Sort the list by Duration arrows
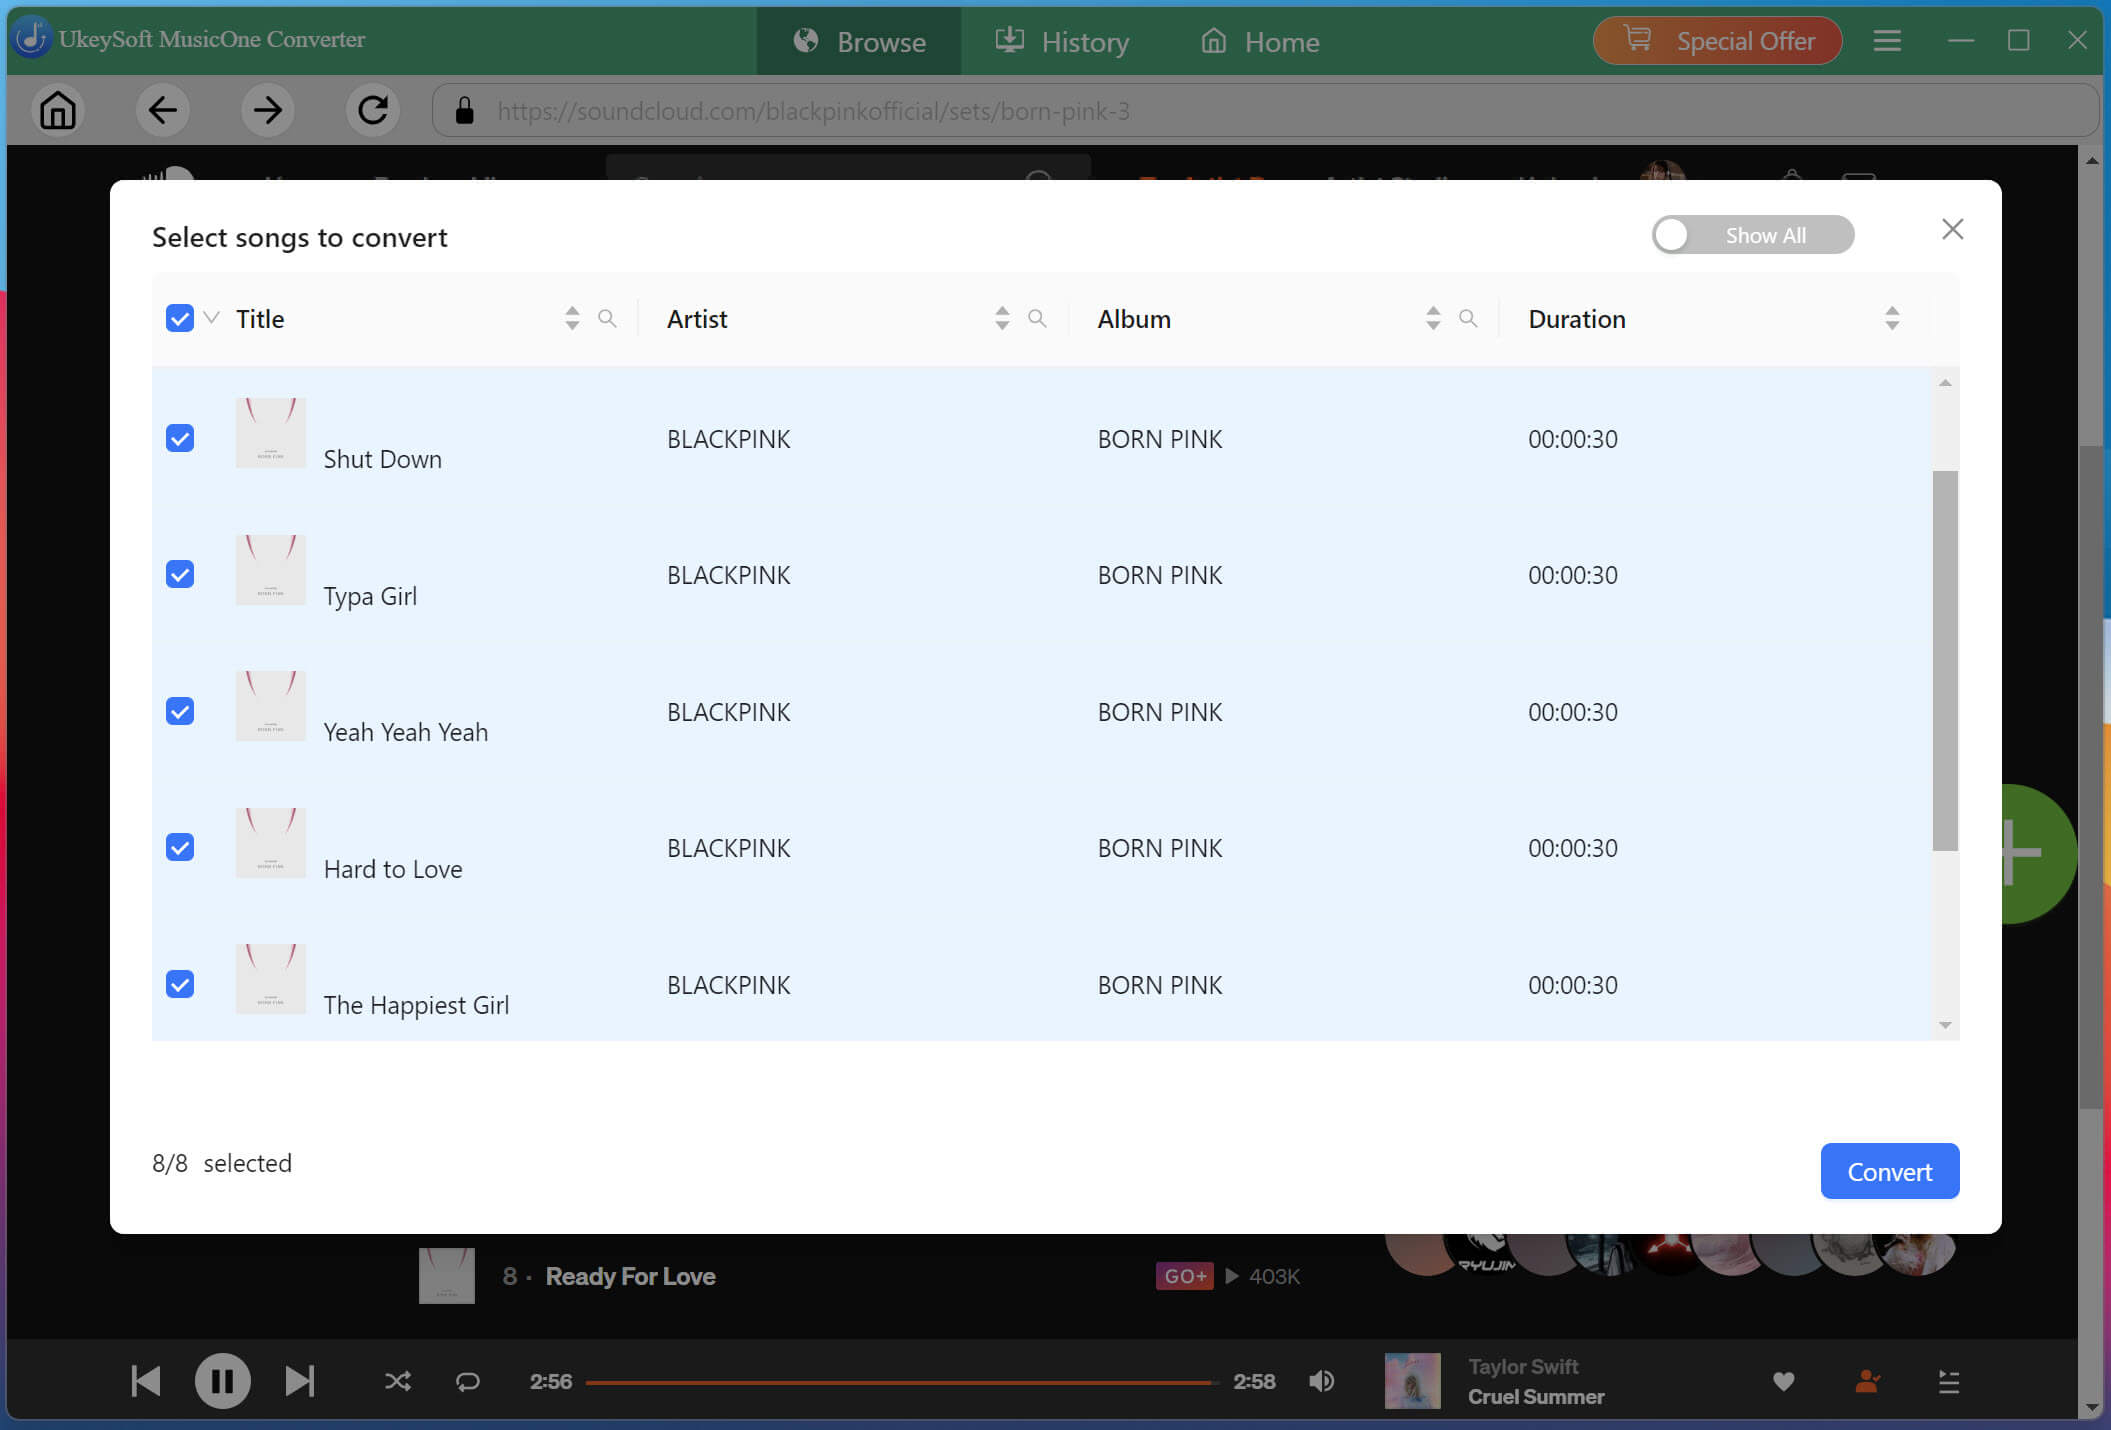This screenshot has height=1430, width=2111. click(x=1892, y=319)
